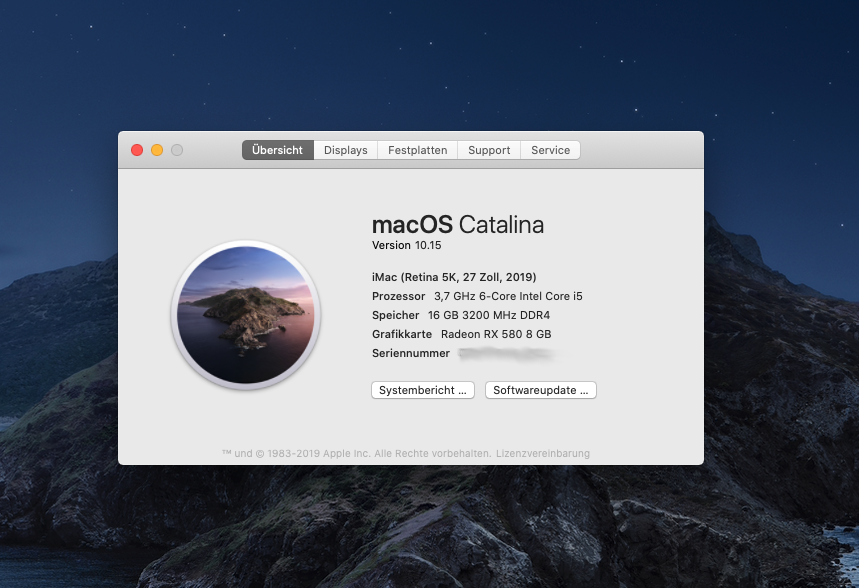Click the blurred Seriennummer value
Viewport: 859px width, 588px height.
[x=507, y=354]
